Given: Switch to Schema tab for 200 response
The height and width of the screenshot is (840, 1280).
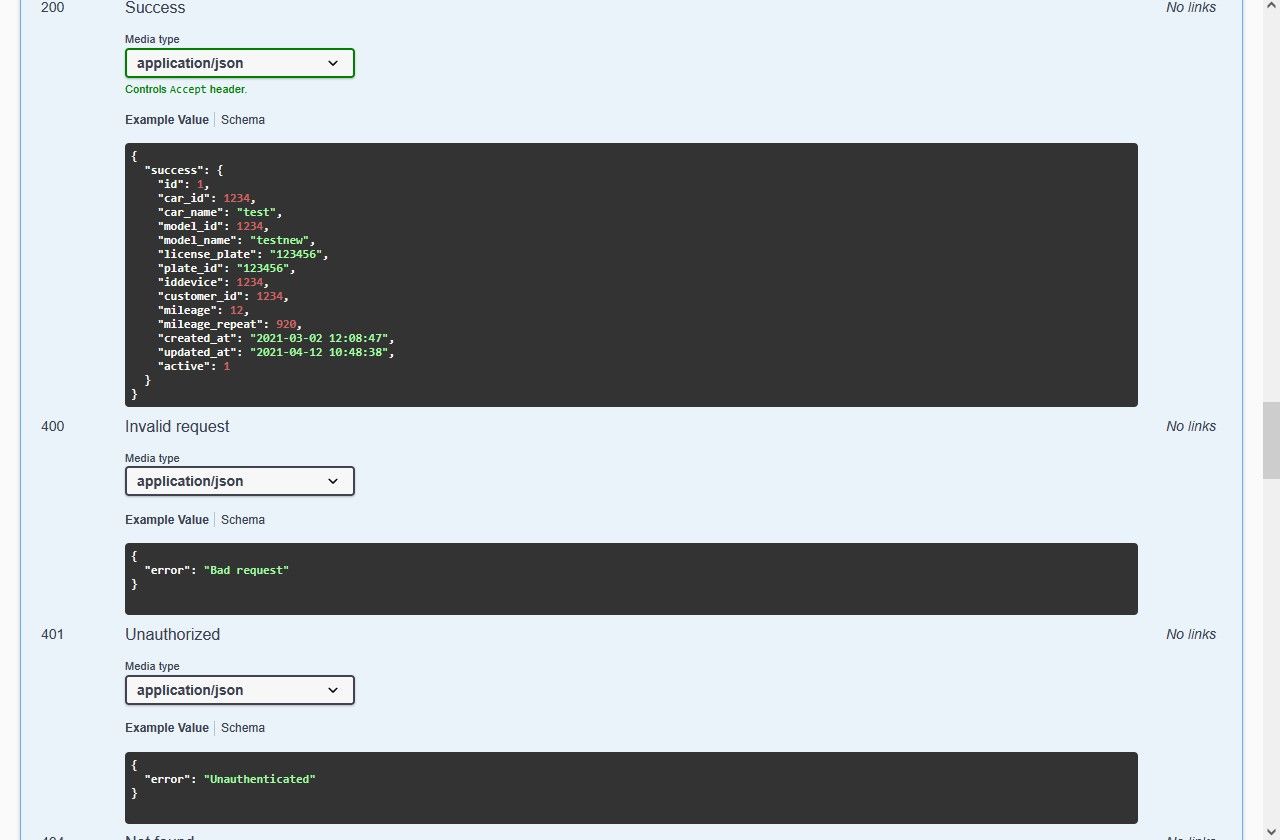Looking at the screenshot, I should (x=243, y=120).
